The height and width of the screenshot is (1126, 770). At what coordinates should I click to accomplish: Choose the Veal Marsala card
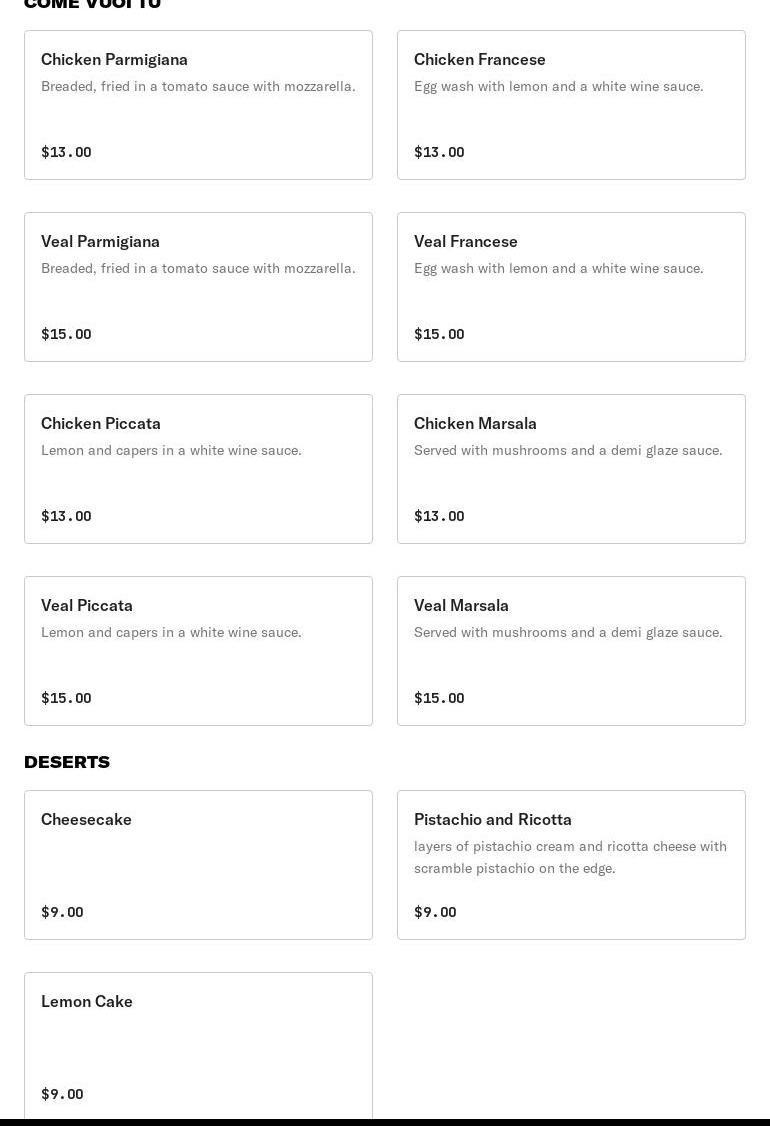(x=571, y=651)
